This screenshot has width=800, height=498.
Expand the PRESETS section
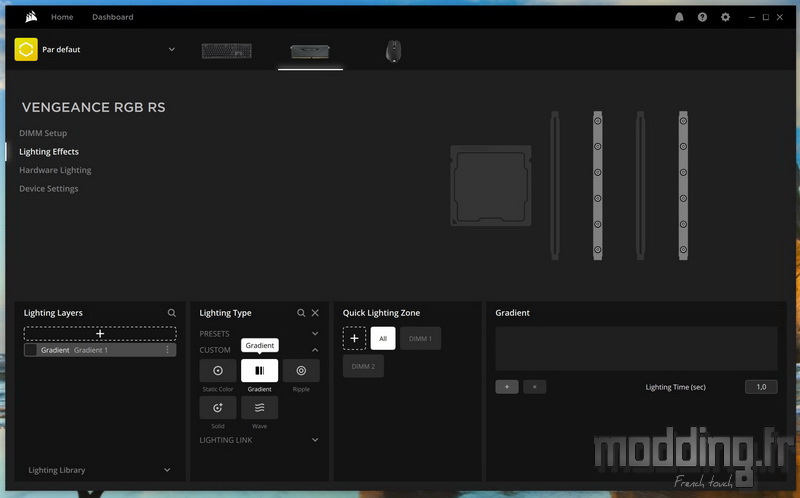point(315,334)
